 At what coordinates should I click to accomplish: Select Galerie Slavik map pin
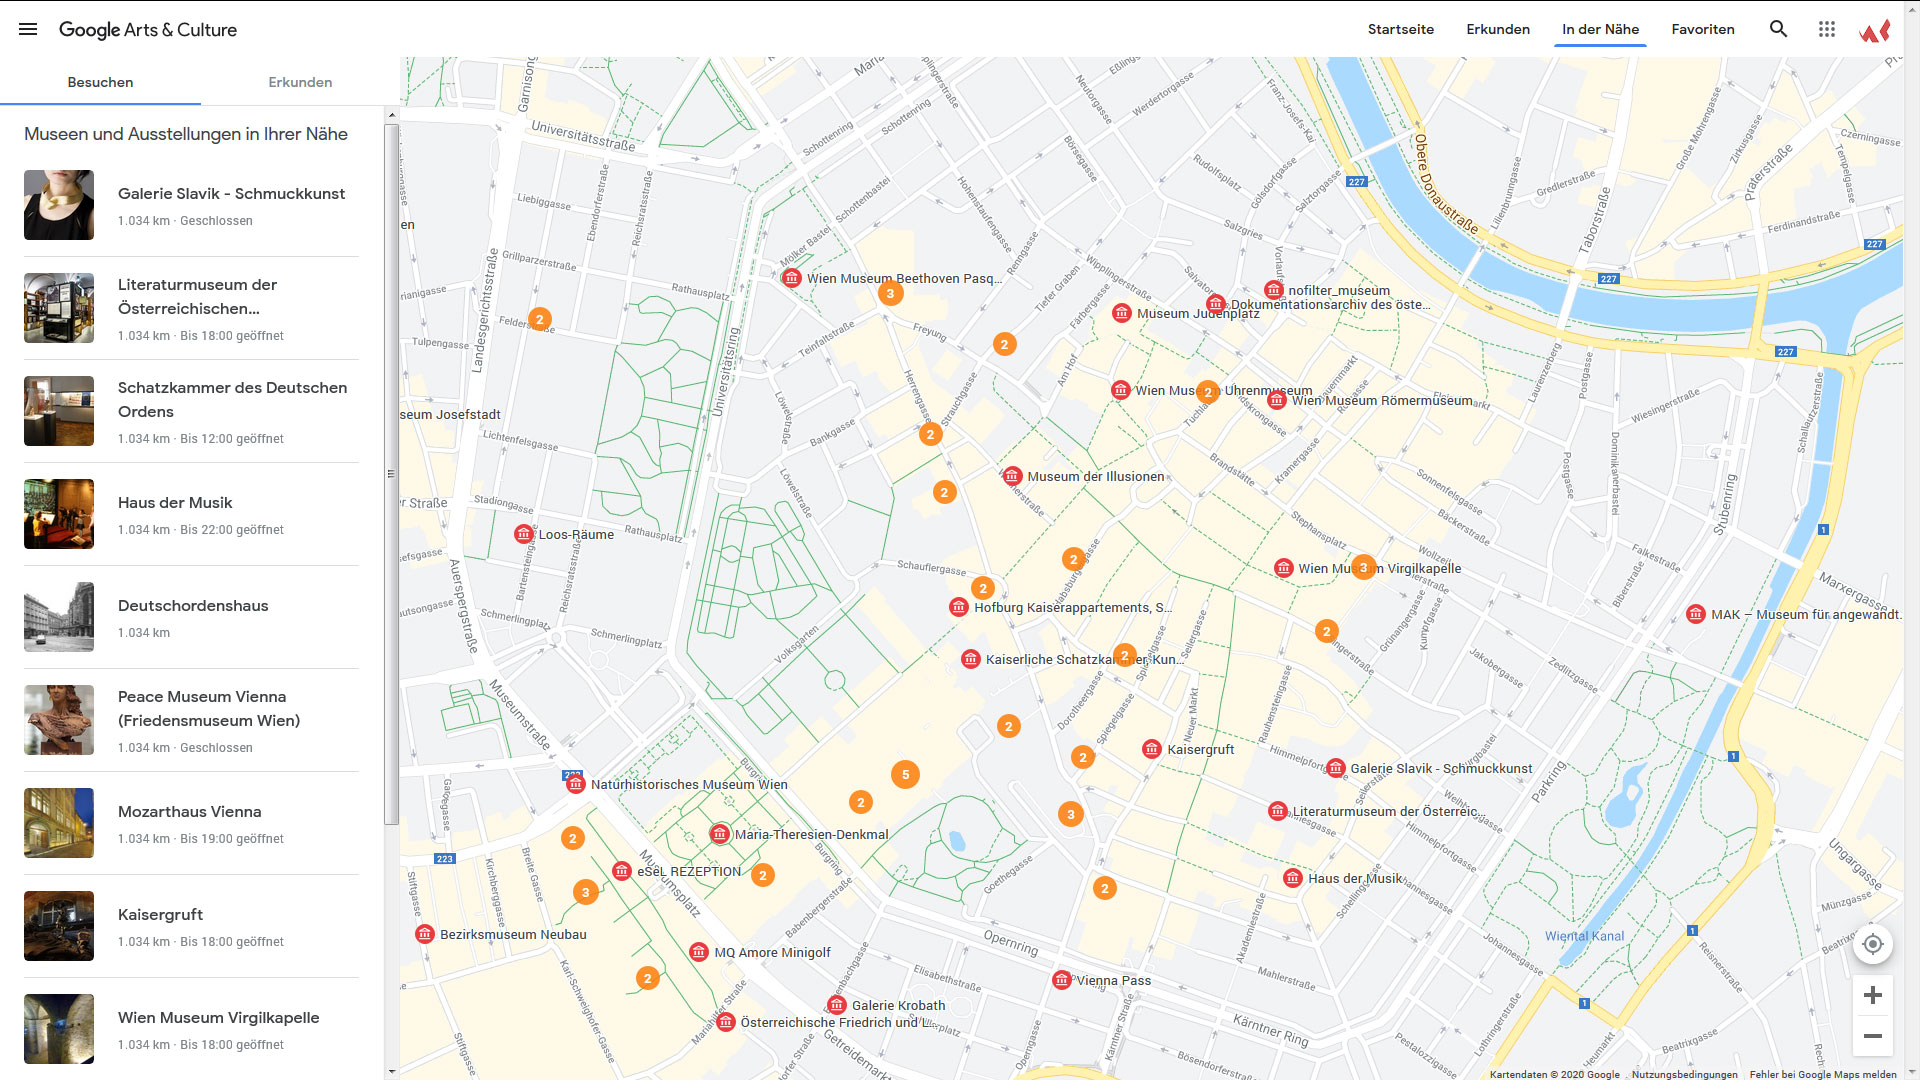tap(1336, 768)
